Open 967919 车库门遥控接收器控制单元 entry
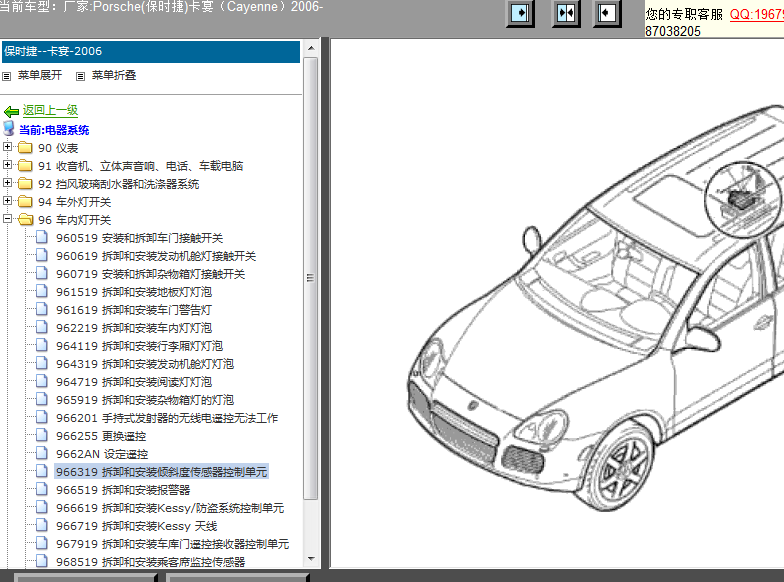The width and height of the screenshot is (784, 582). tap(172, 544)
